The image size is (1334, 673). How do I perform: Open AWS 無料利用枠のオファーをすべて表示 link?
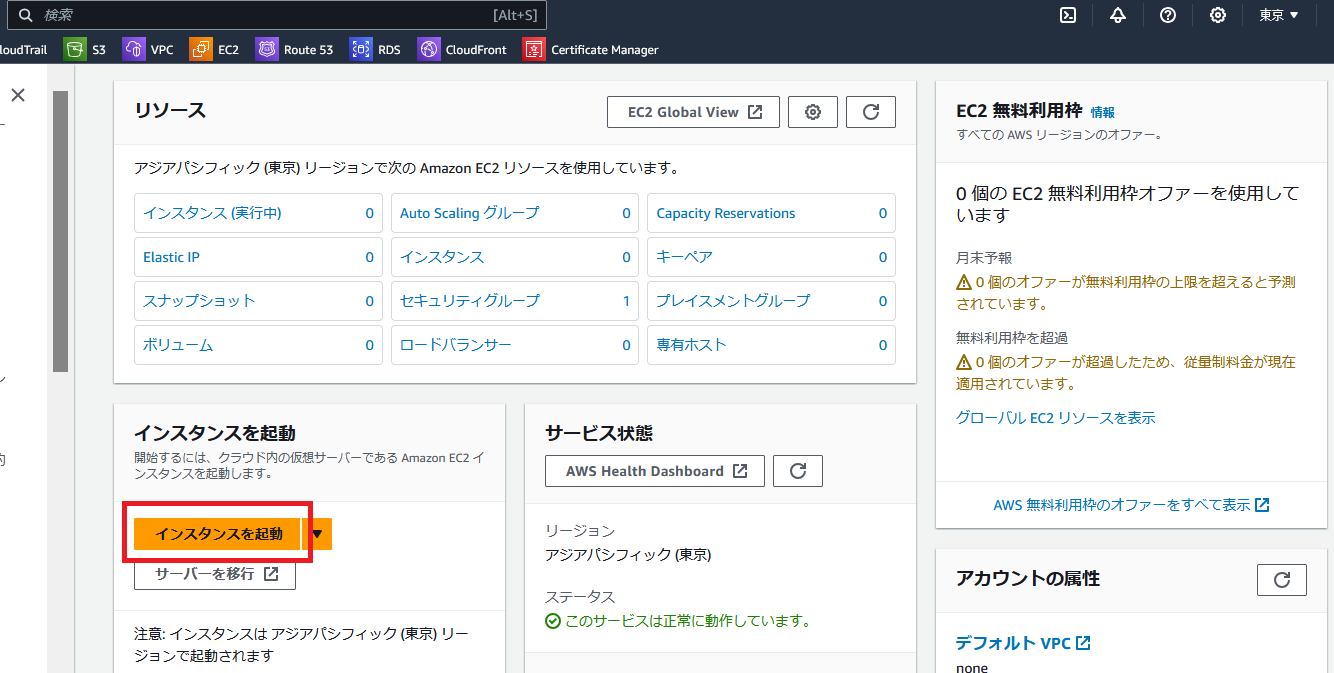tap(1131, 505)
